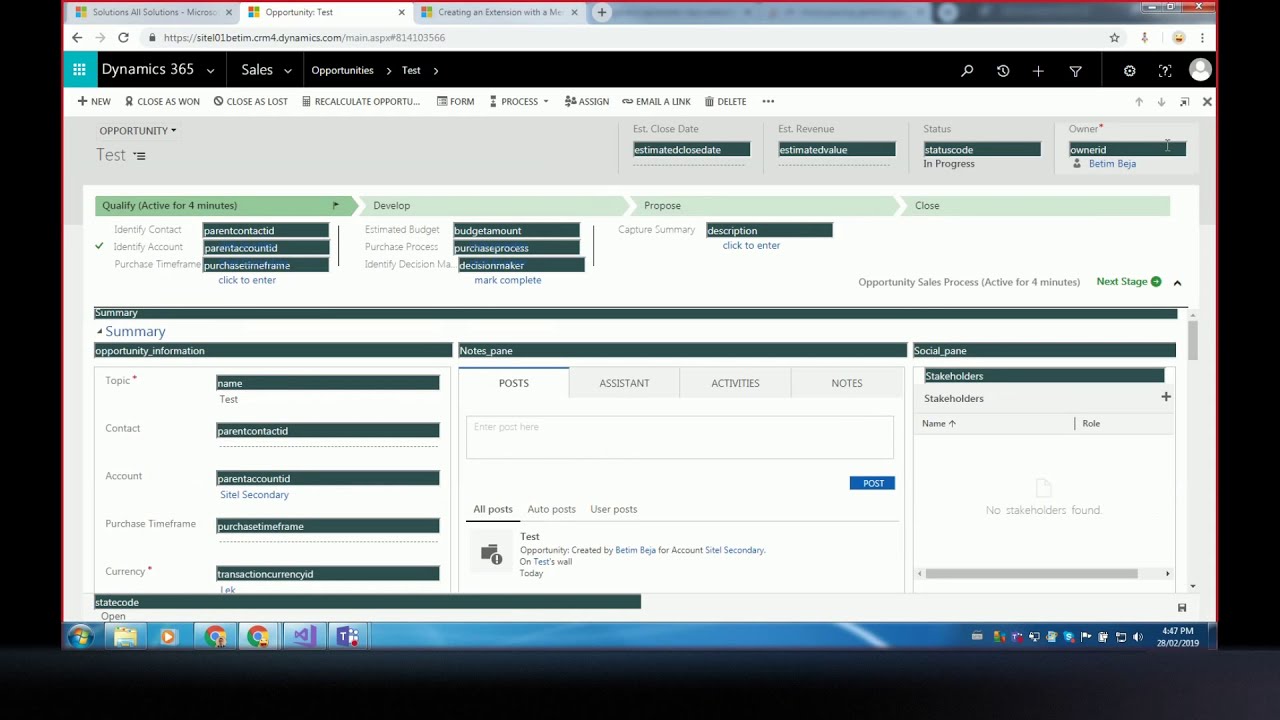Screen dimensions: 1280x720
Task: Filter posts to User posts
Action: click(613, 509)
